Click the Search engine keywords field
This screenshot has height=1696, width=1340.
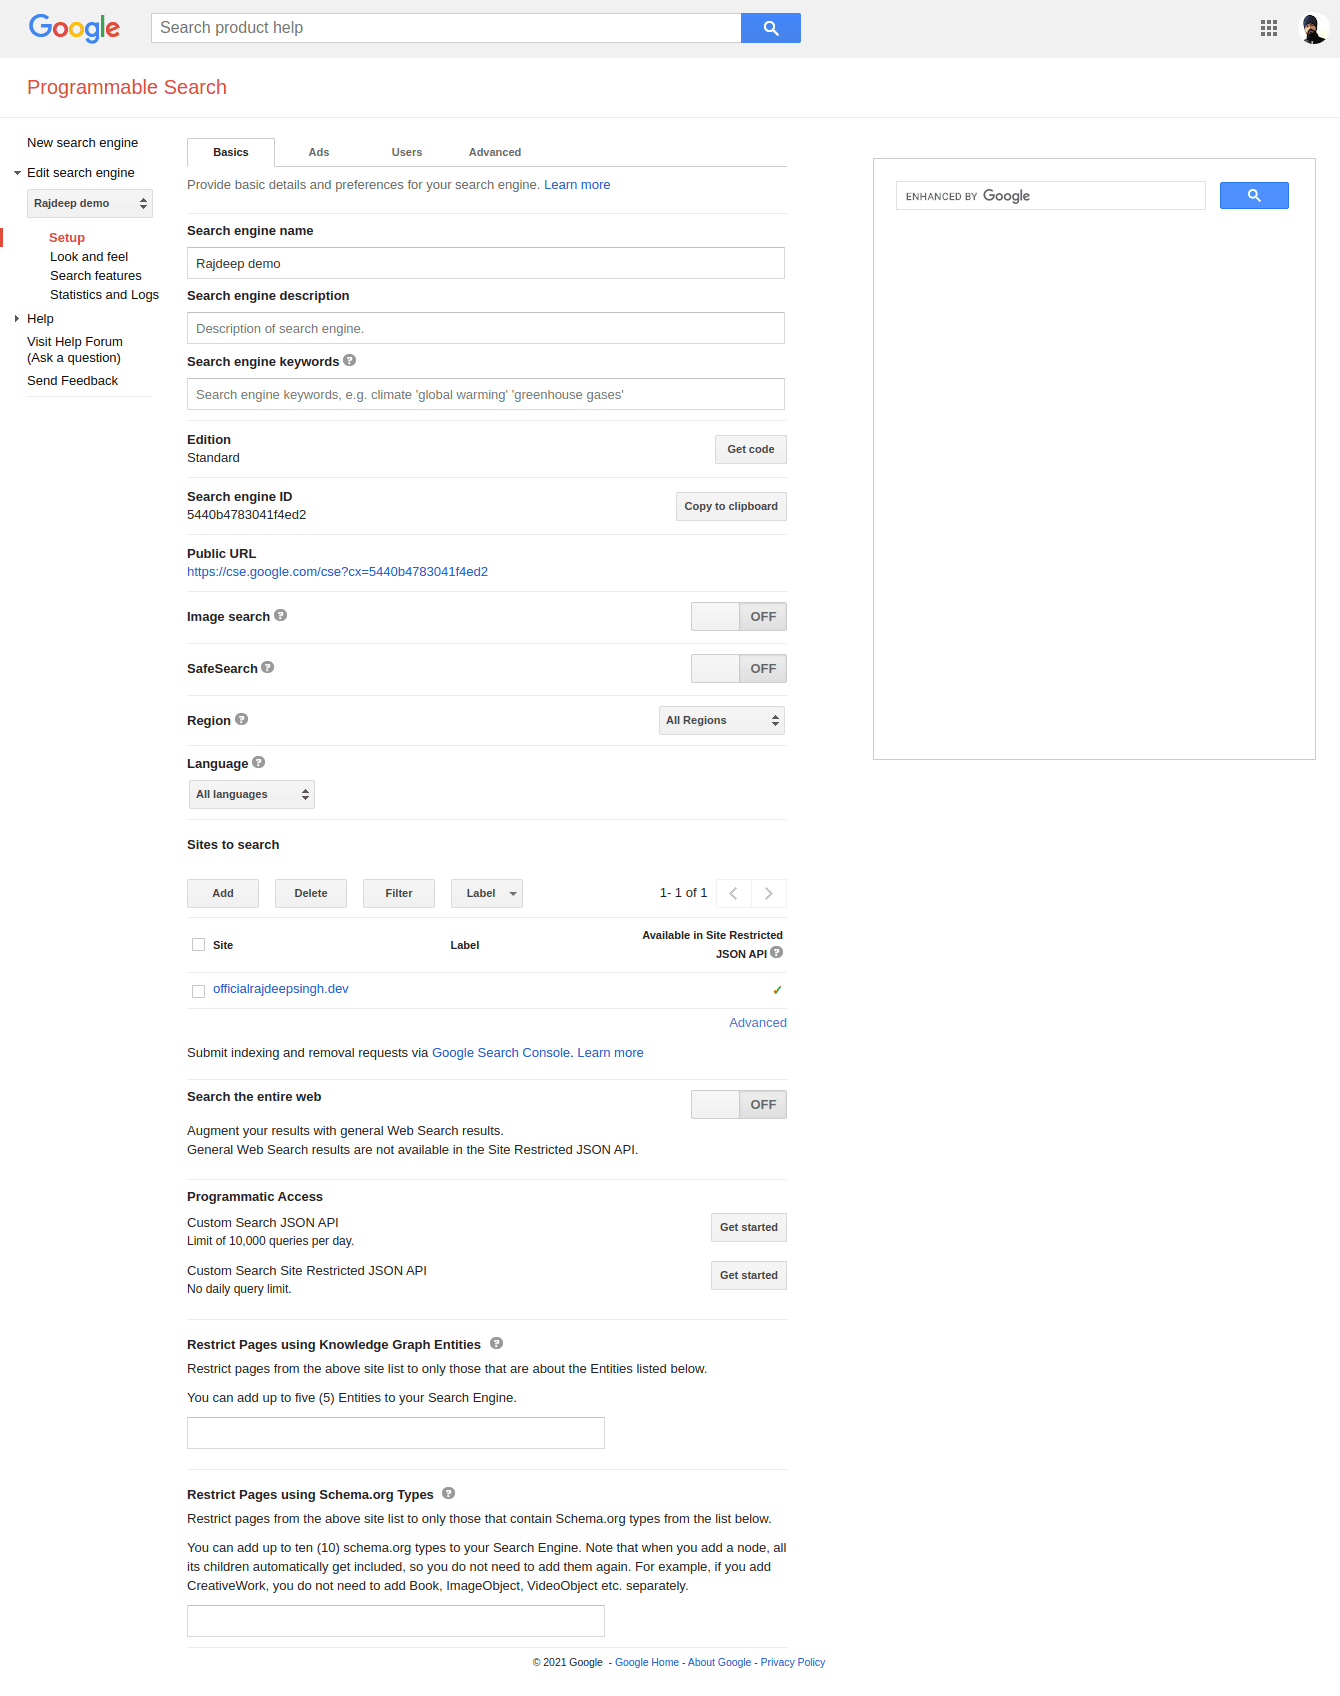click(486, 394)
